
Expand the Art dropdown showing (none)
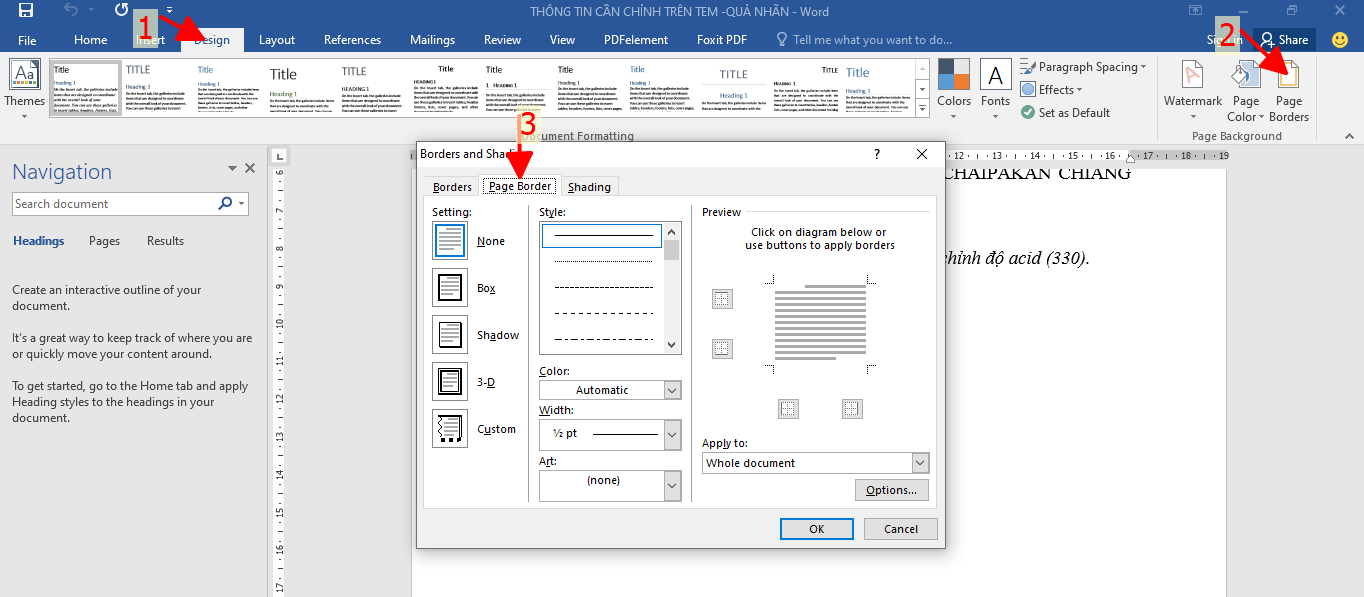tap(673, 486)
